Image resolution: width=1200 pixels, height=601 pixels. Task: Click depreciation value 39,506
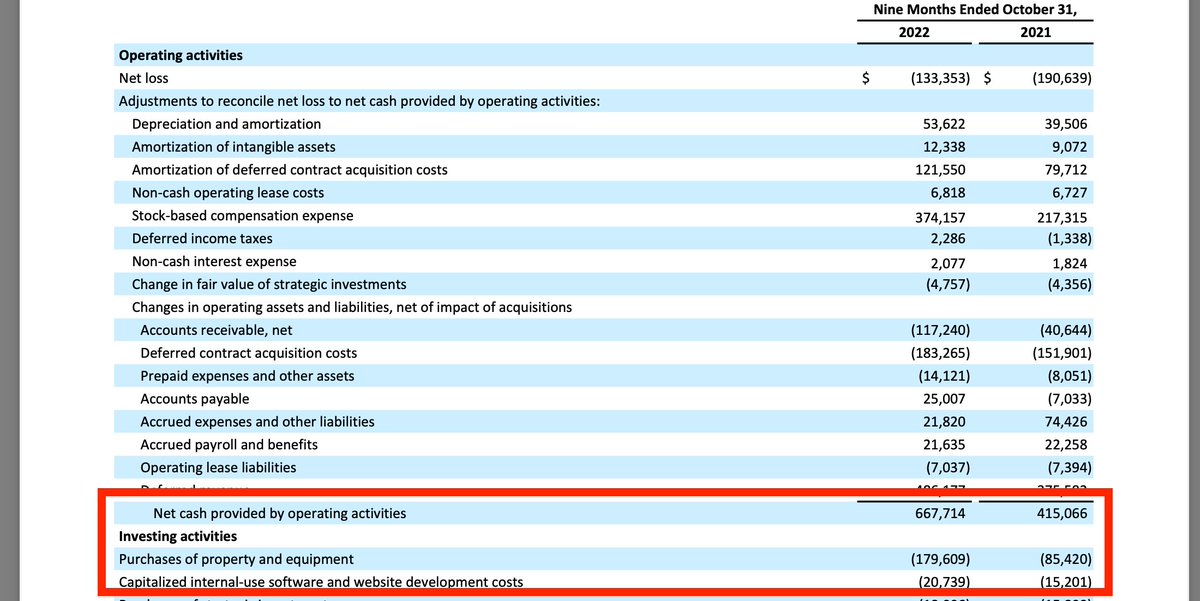tap(1065, 124)
